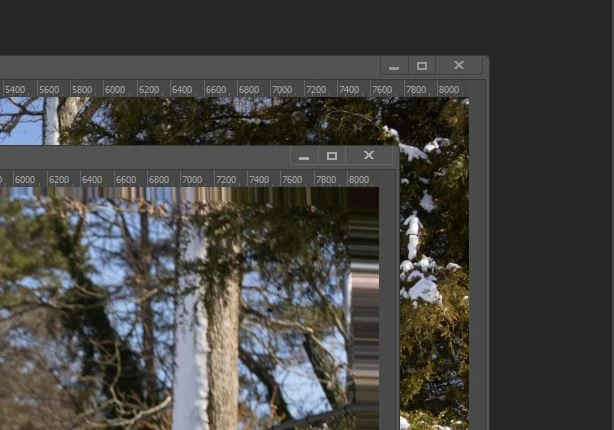Image resolution: width=614 pixels, height=430 pixels.
Task: Click the 5400 ruler mark in back window
Action: click(x=15, y=90)
